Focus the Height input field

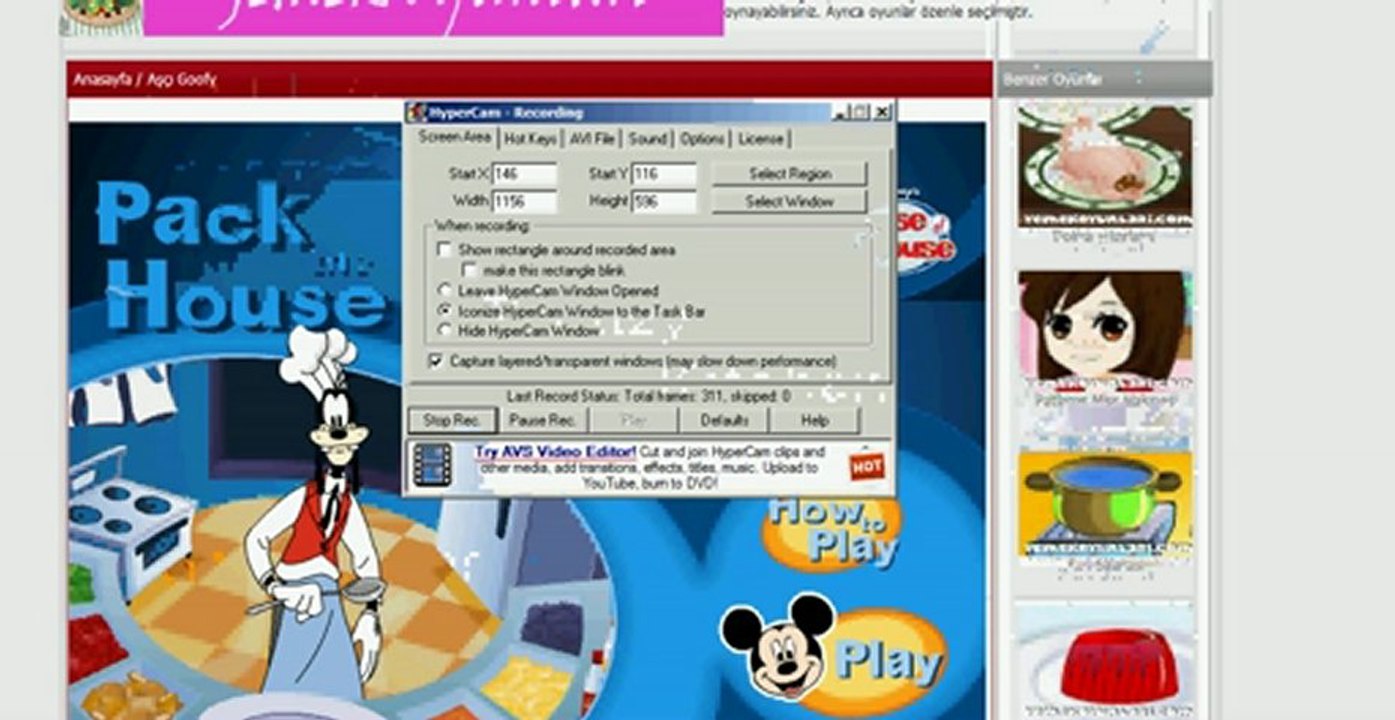tap(664, 201)
